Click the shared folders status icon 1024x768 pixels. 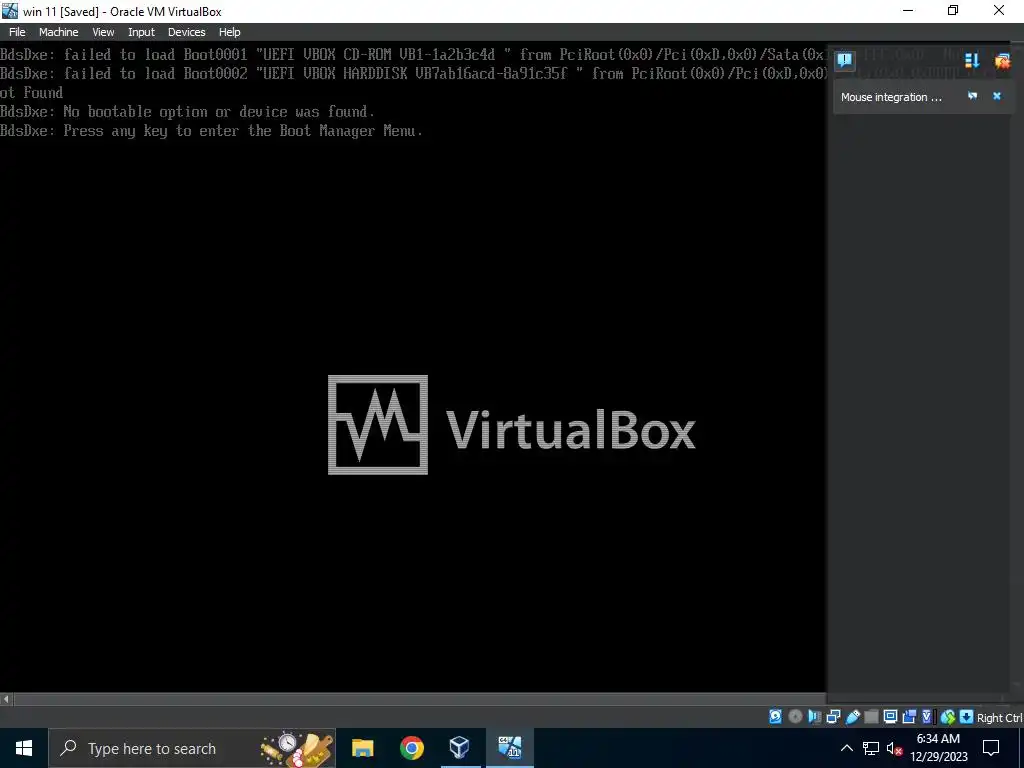871,716
